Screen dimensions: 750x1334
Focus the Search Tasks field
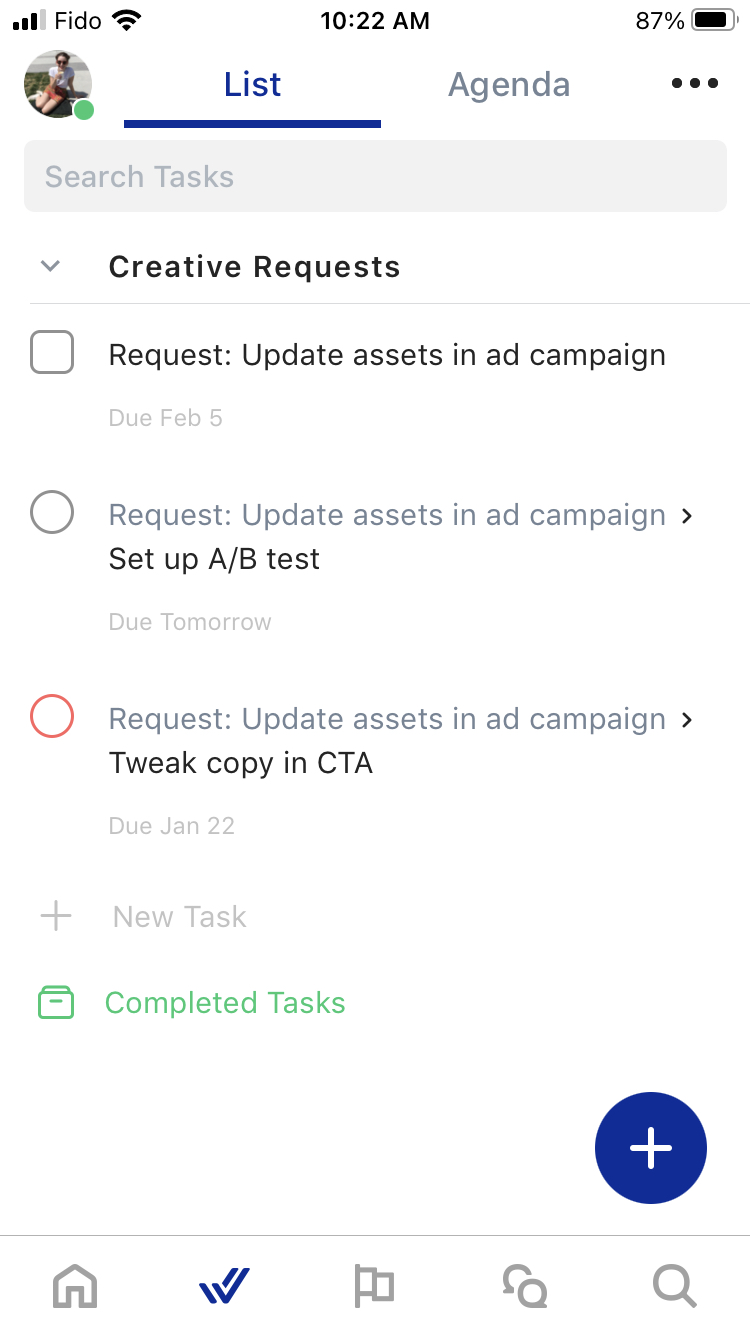(x=375, y=176)
